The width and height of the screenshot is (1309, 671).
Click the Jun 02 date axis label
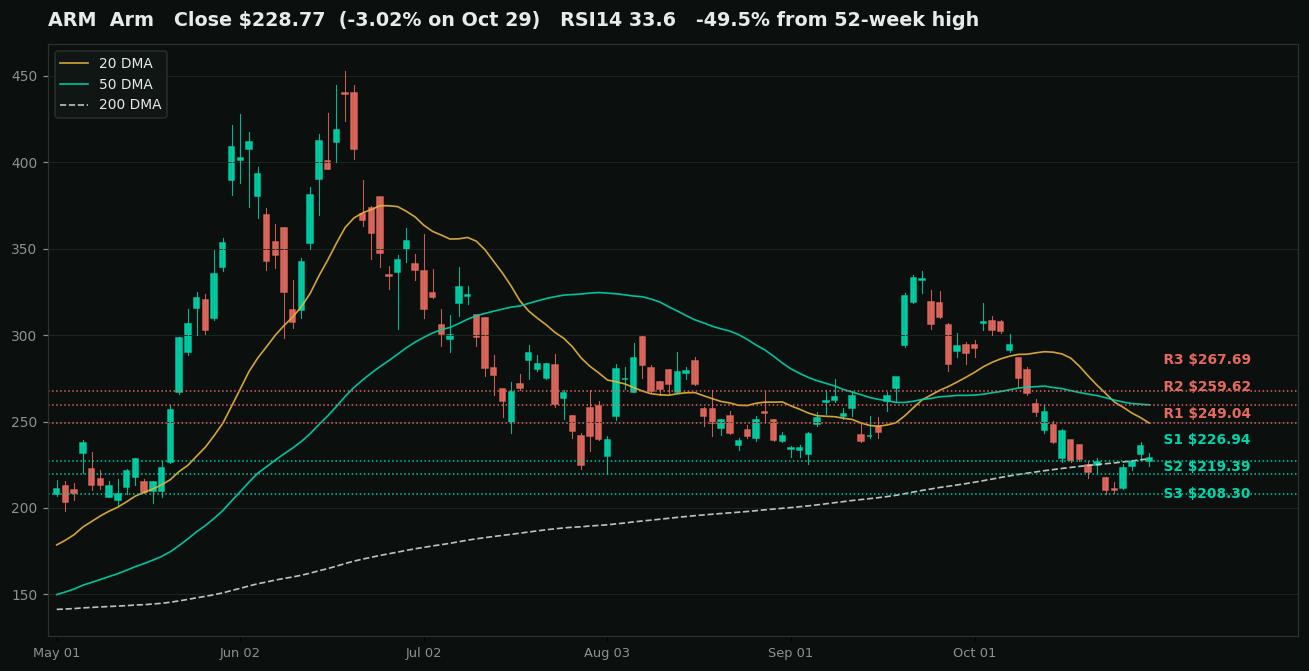(240, 653)
